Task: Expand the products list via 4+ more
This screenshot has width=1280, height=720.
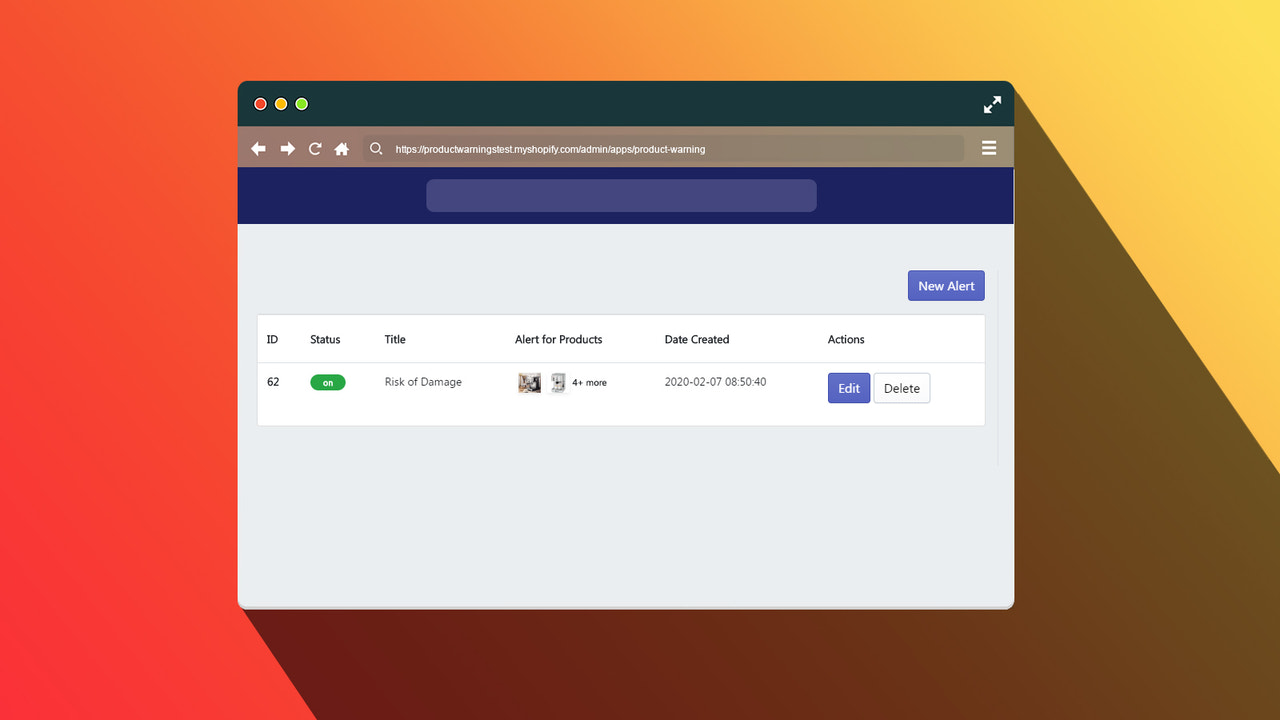Action: 589,382
